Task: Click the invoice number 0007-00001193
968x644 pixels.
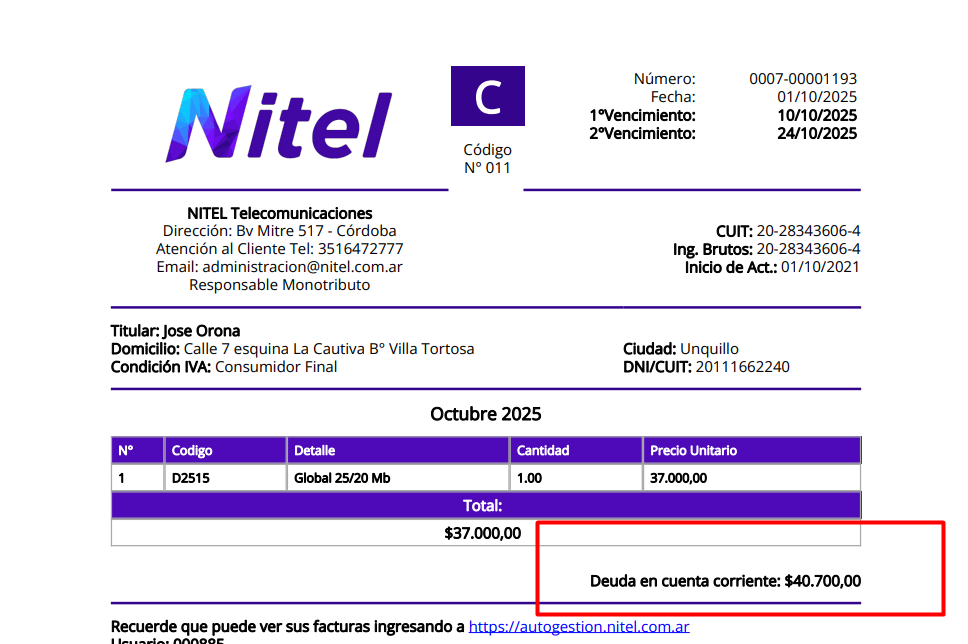Action: tap(803, 79)
